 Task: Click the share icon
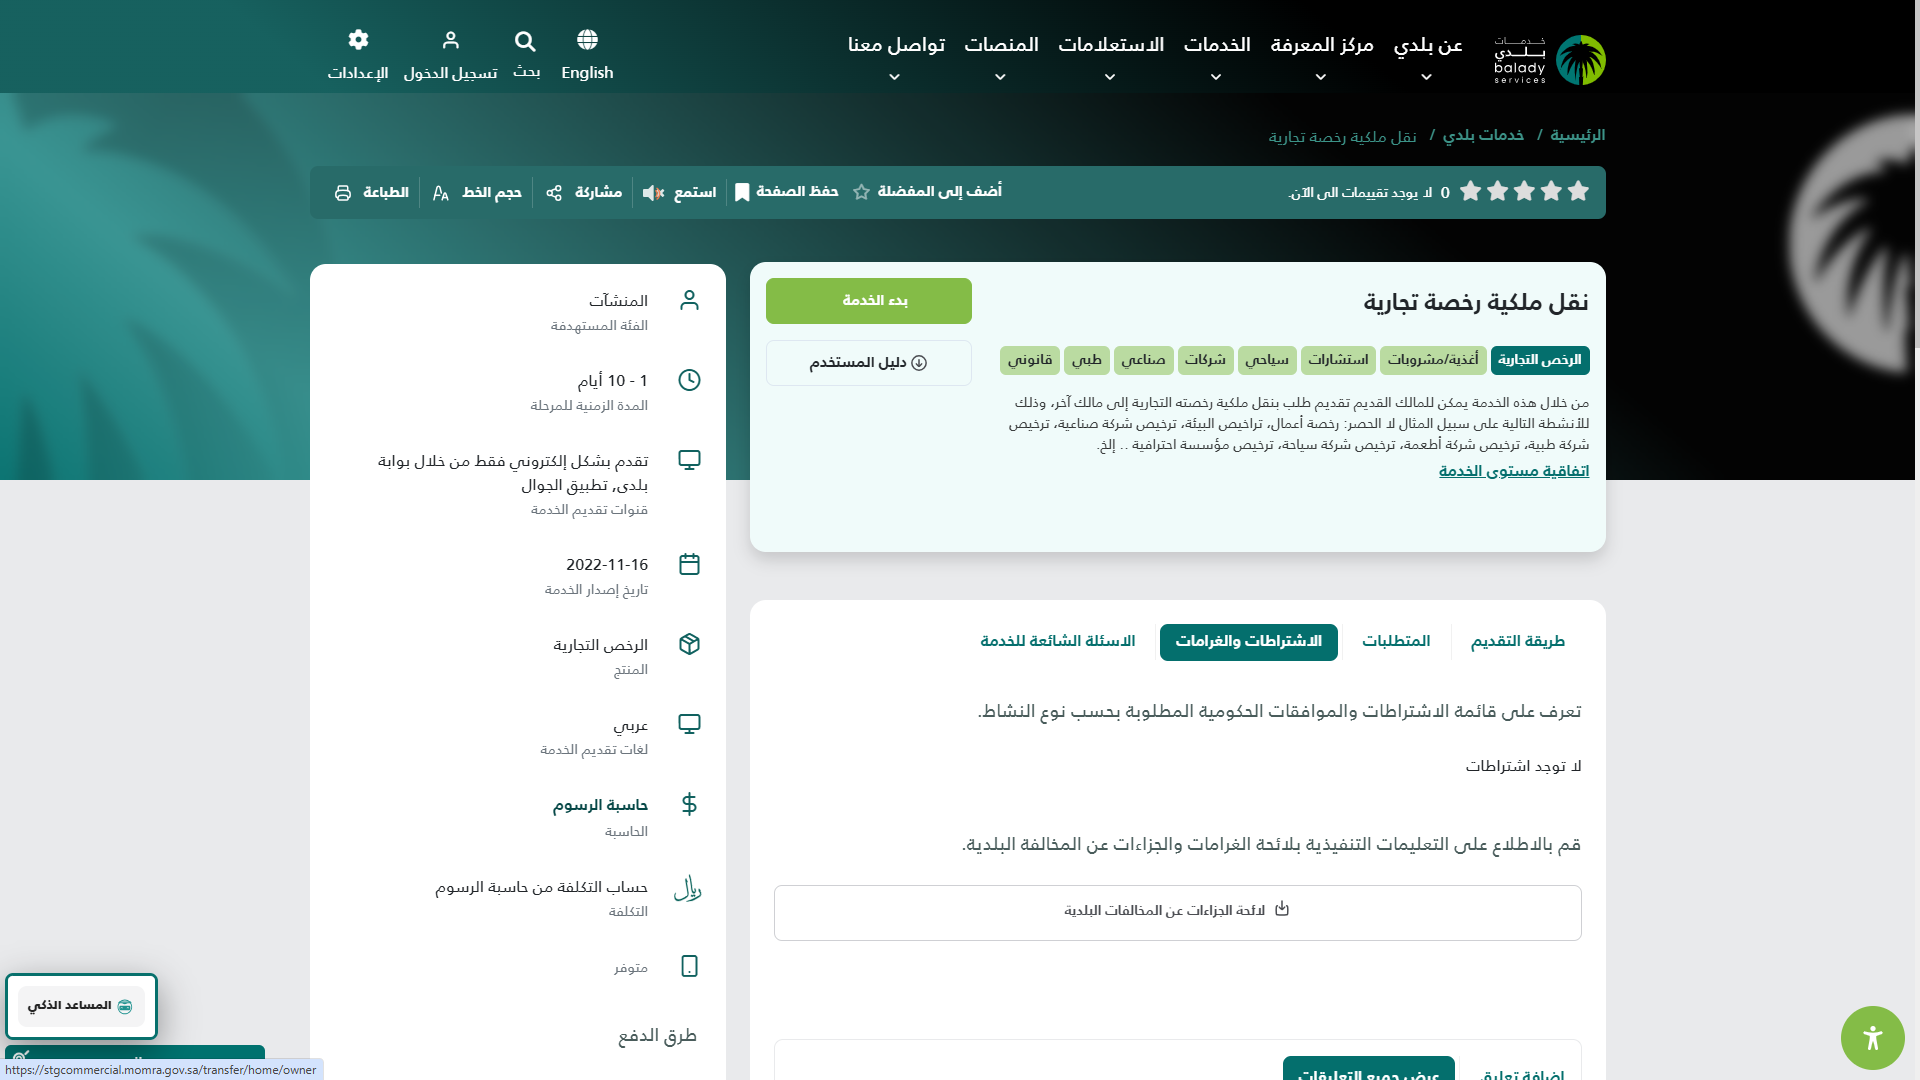[x=554, y=193]
